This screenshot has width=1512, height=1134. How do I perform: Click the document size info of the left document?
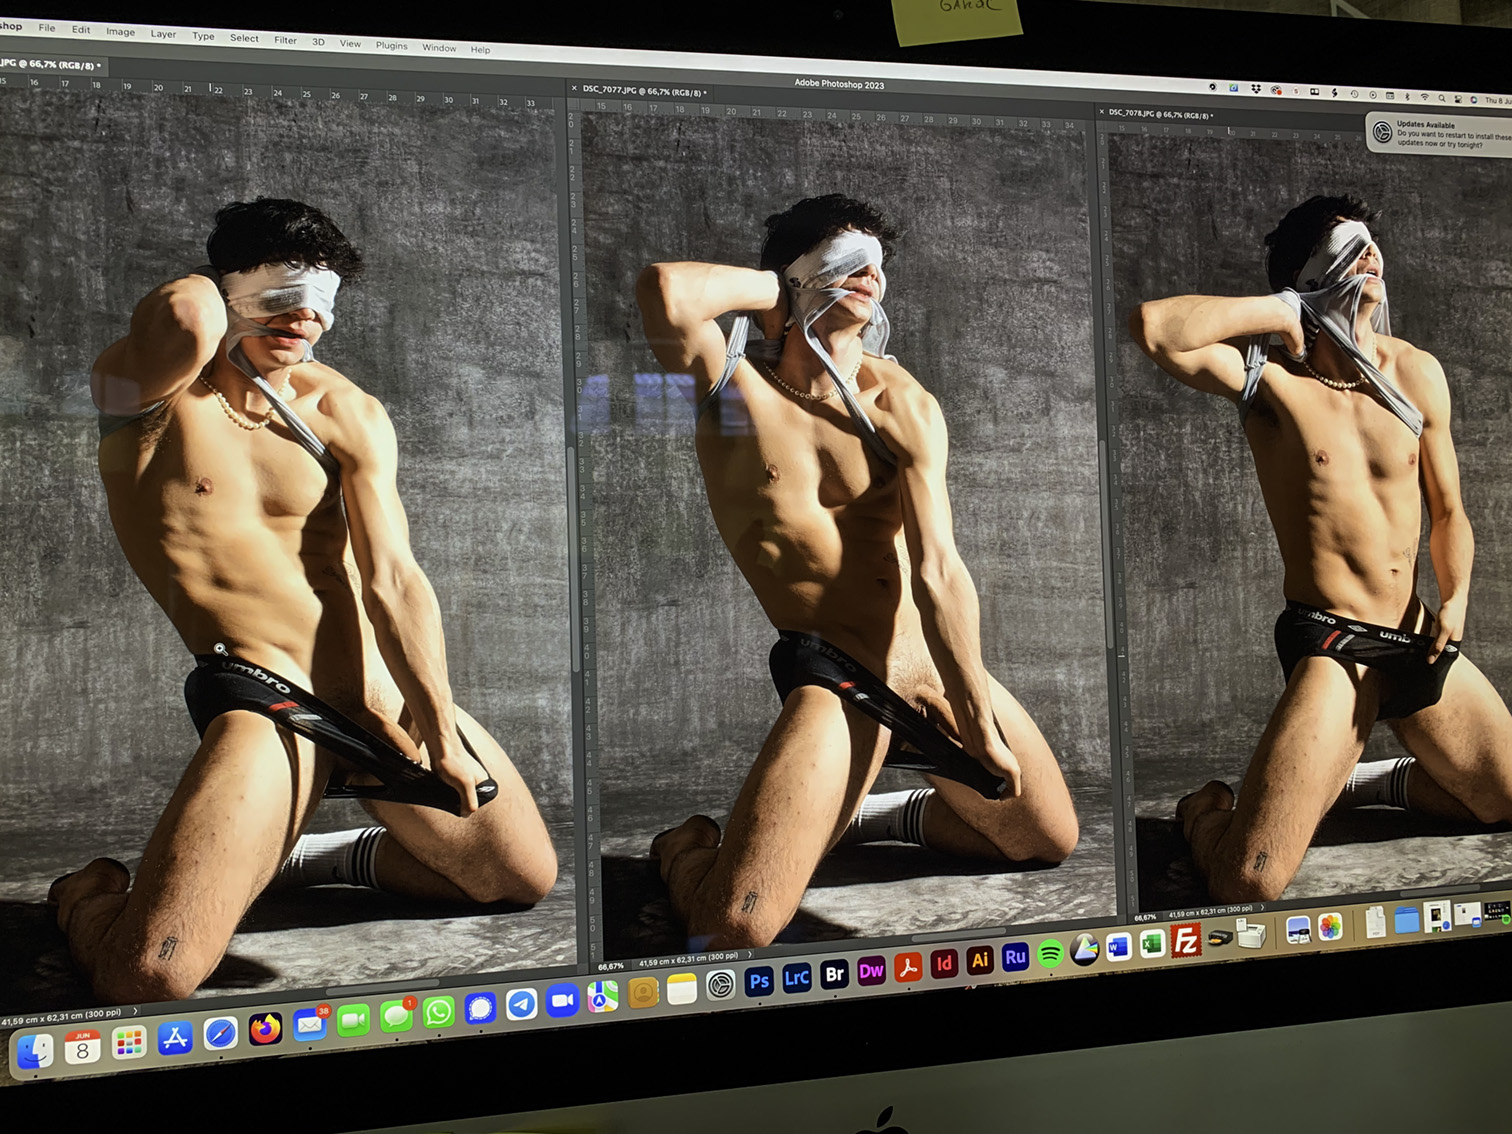click(x=61, y=1018)
